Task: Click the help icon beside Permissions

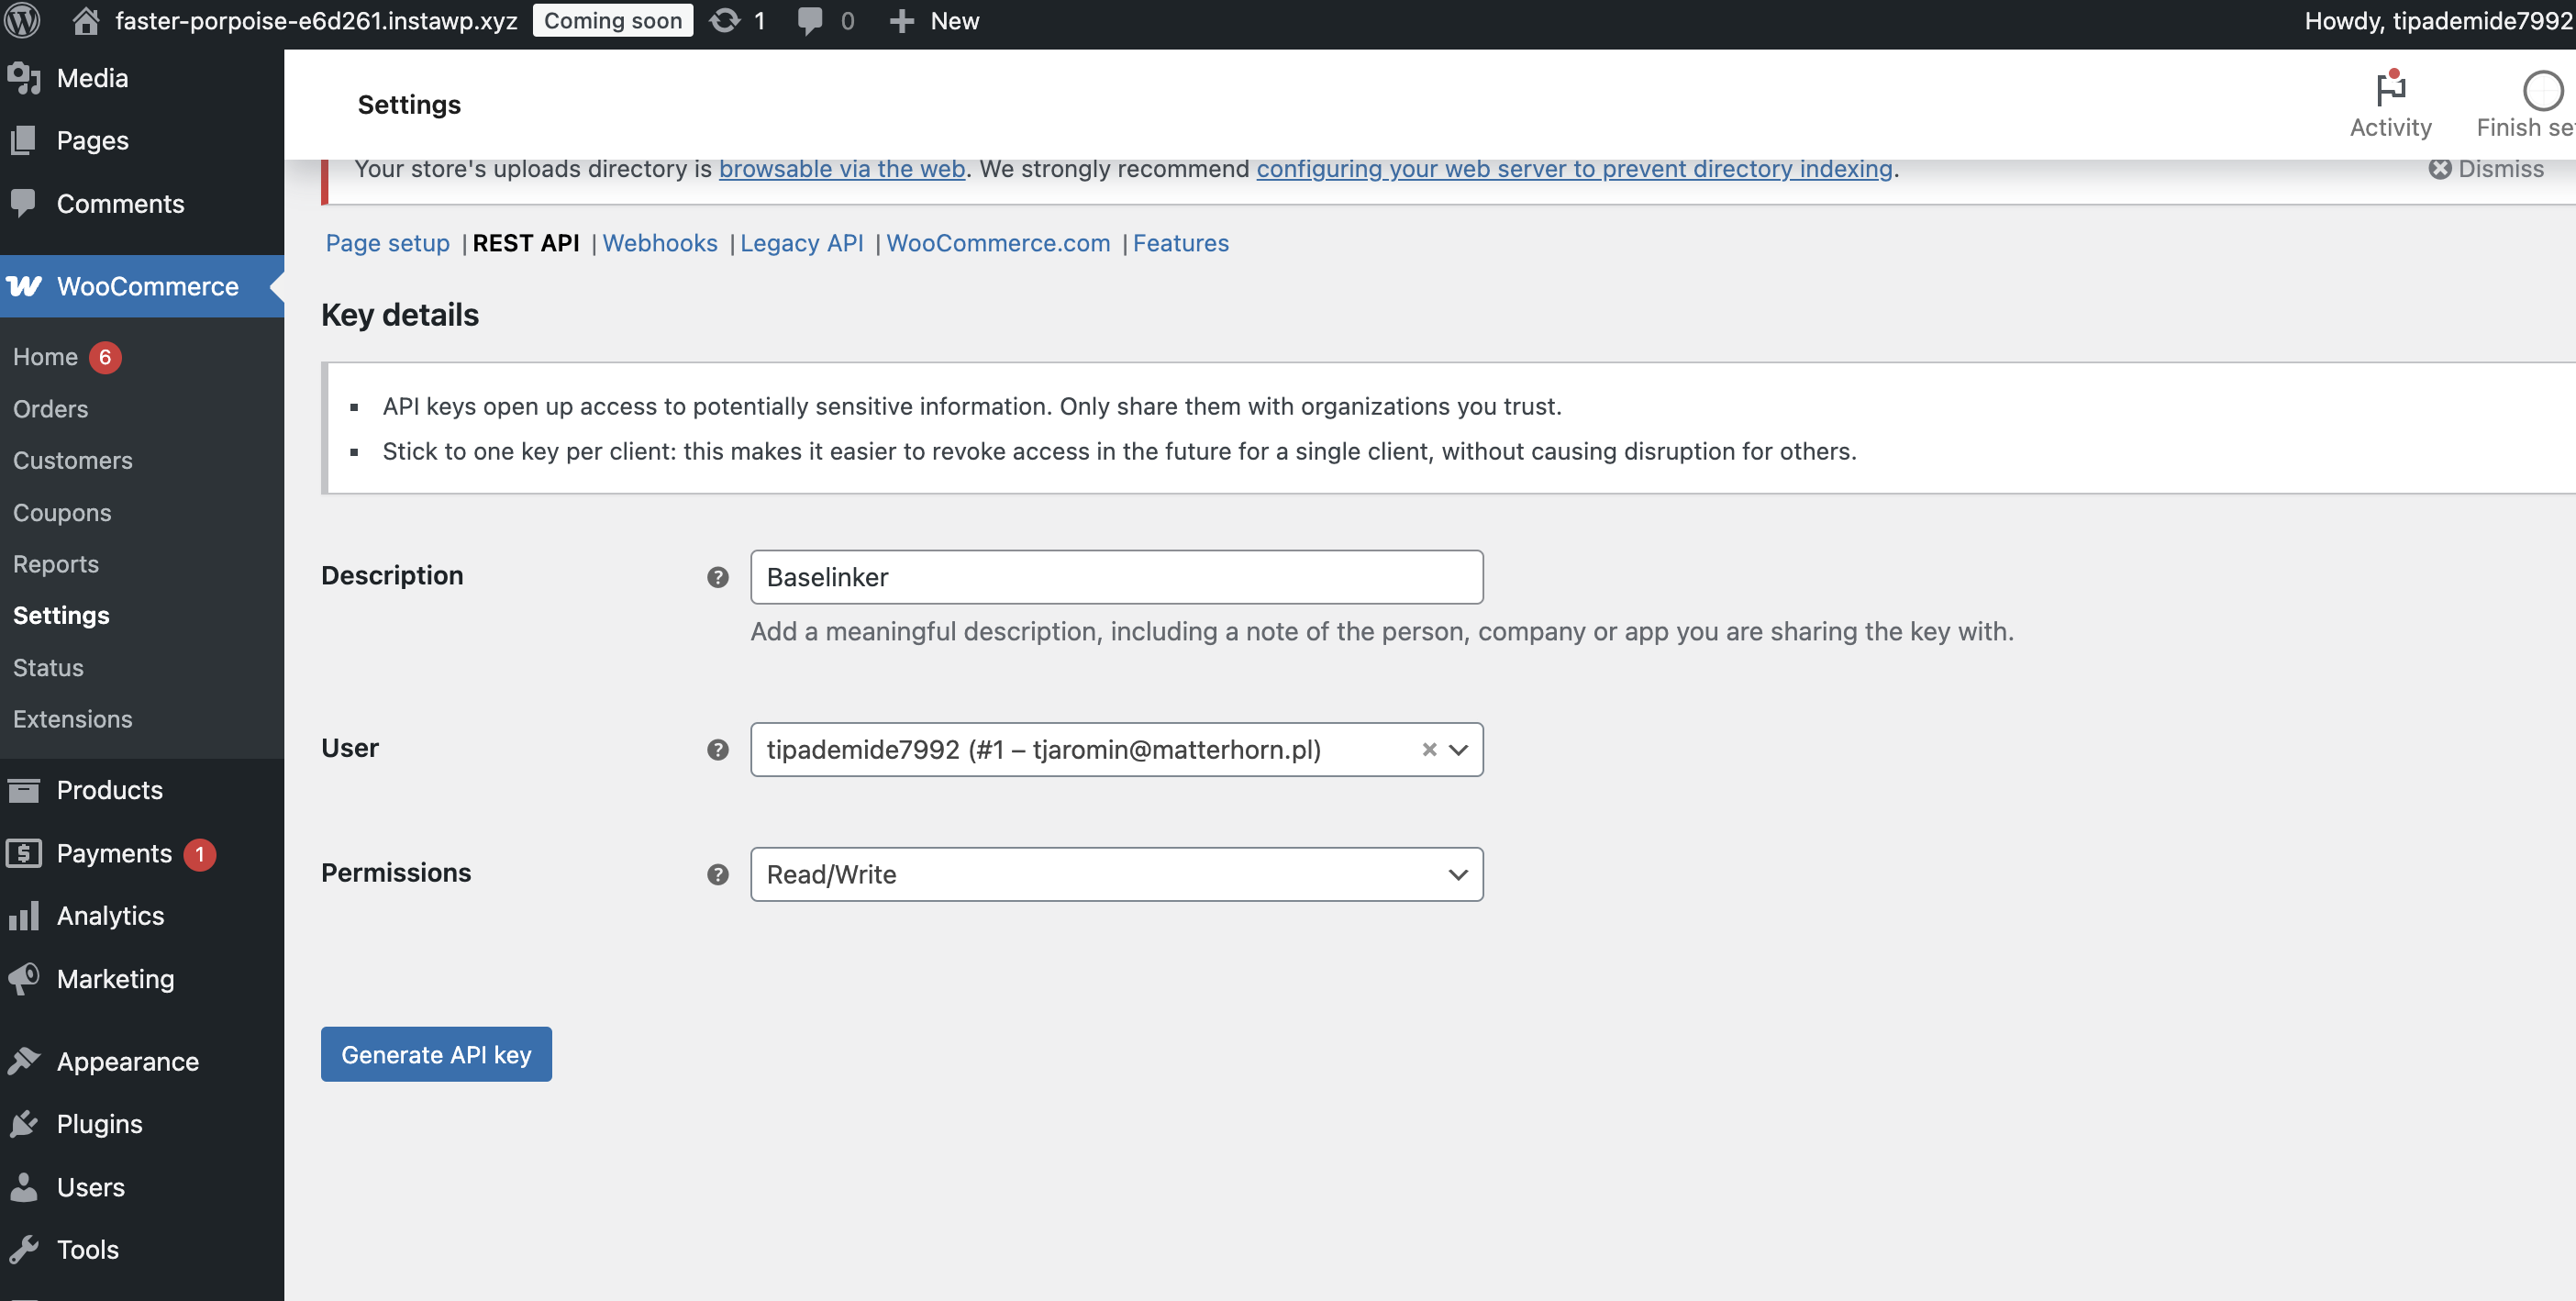Action: pos(718,875)
